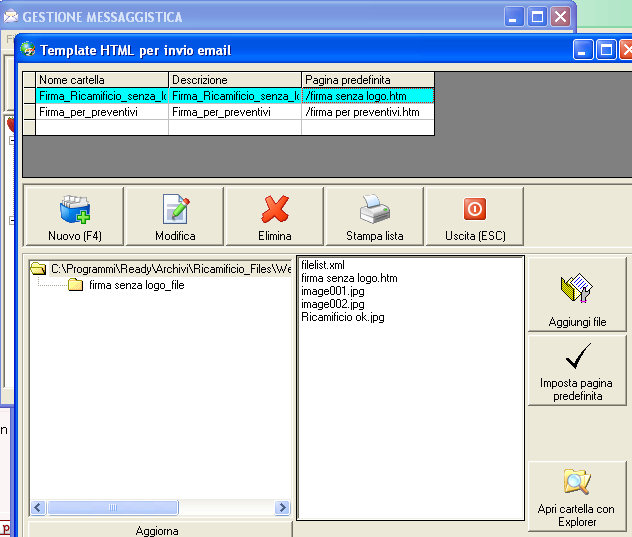Image resolution: width=632 pixels, height=537 pixels.
Task: Click the tree horizontal scrollbar thumb
Action: (x=112, y=507)
